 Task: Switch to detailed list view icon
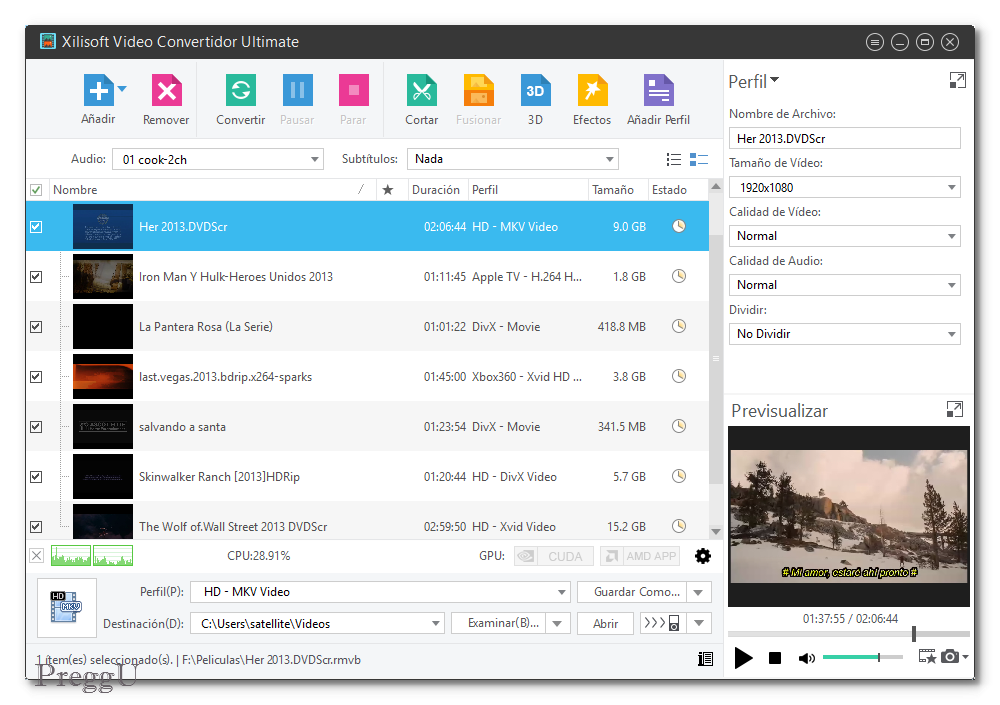tap(699, 160)
